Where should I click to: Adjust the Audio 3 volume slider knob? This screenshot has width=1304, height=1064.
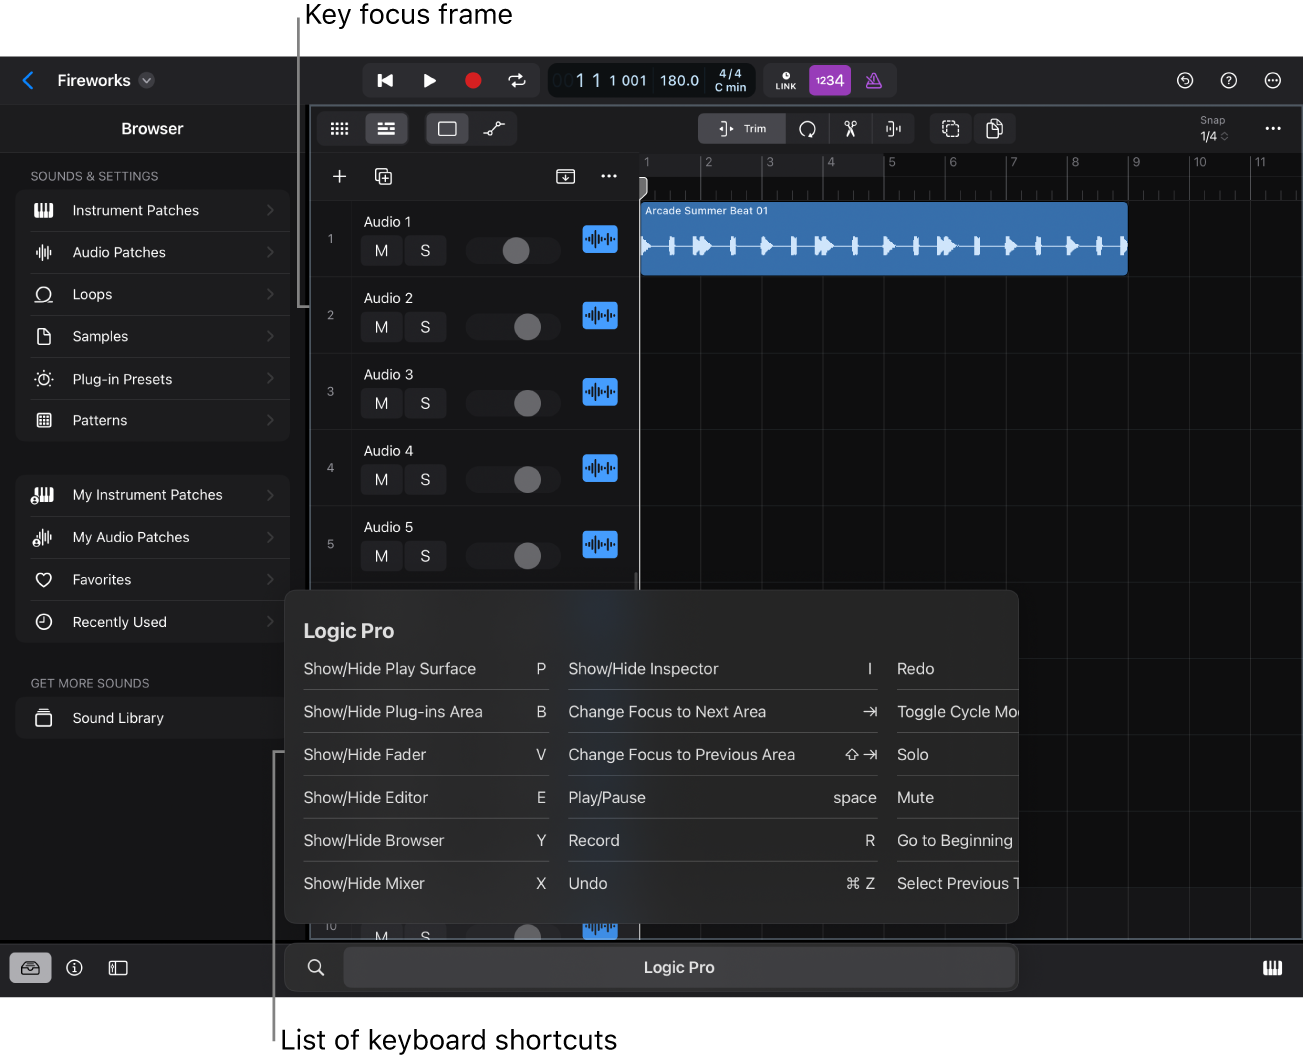tap(527, 404)
